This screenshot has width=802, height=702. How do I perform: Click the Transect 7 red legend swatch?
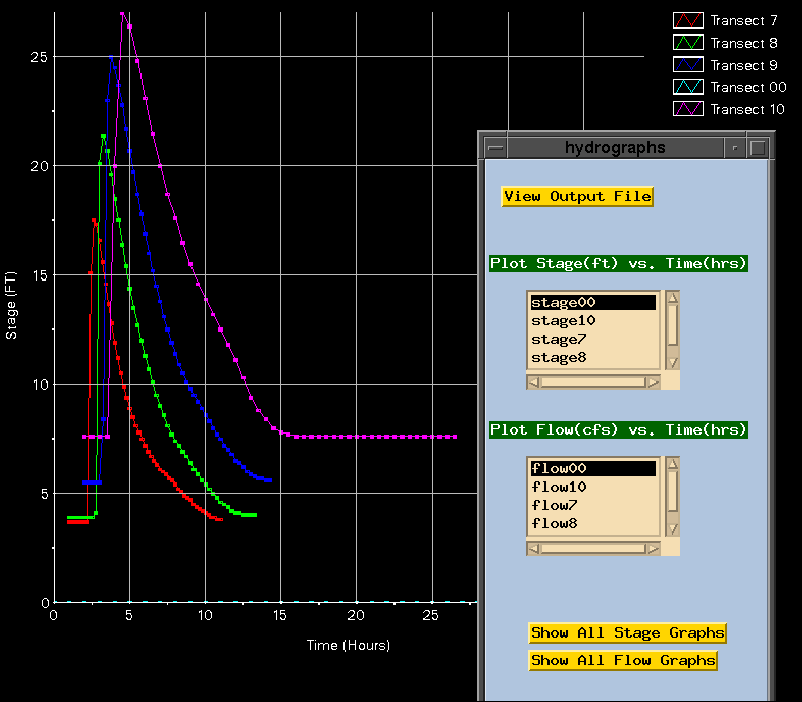coord(688,20)
